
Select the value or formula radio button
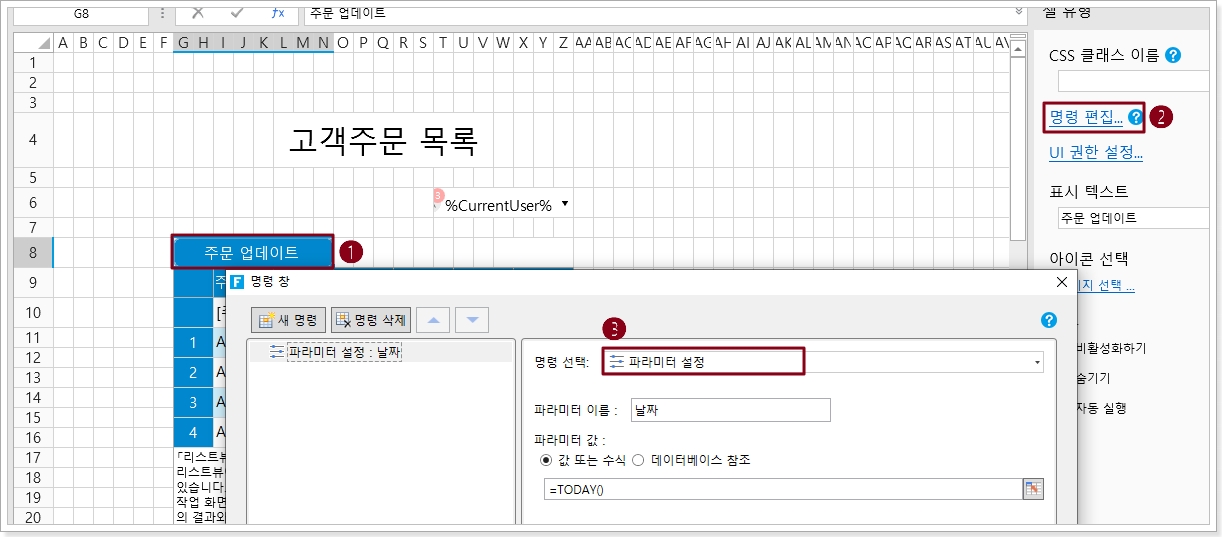545,460
